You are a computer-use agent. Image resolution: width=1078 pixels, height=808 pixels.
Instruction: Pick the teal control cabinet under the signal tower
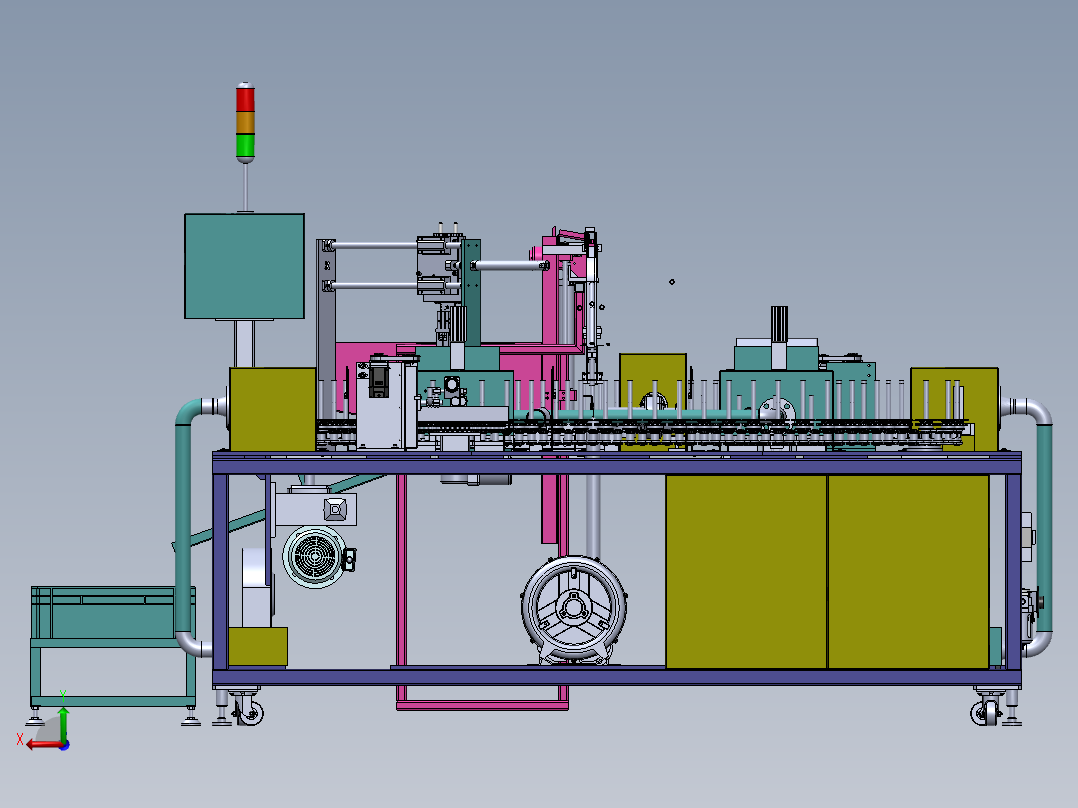point(244,266)
